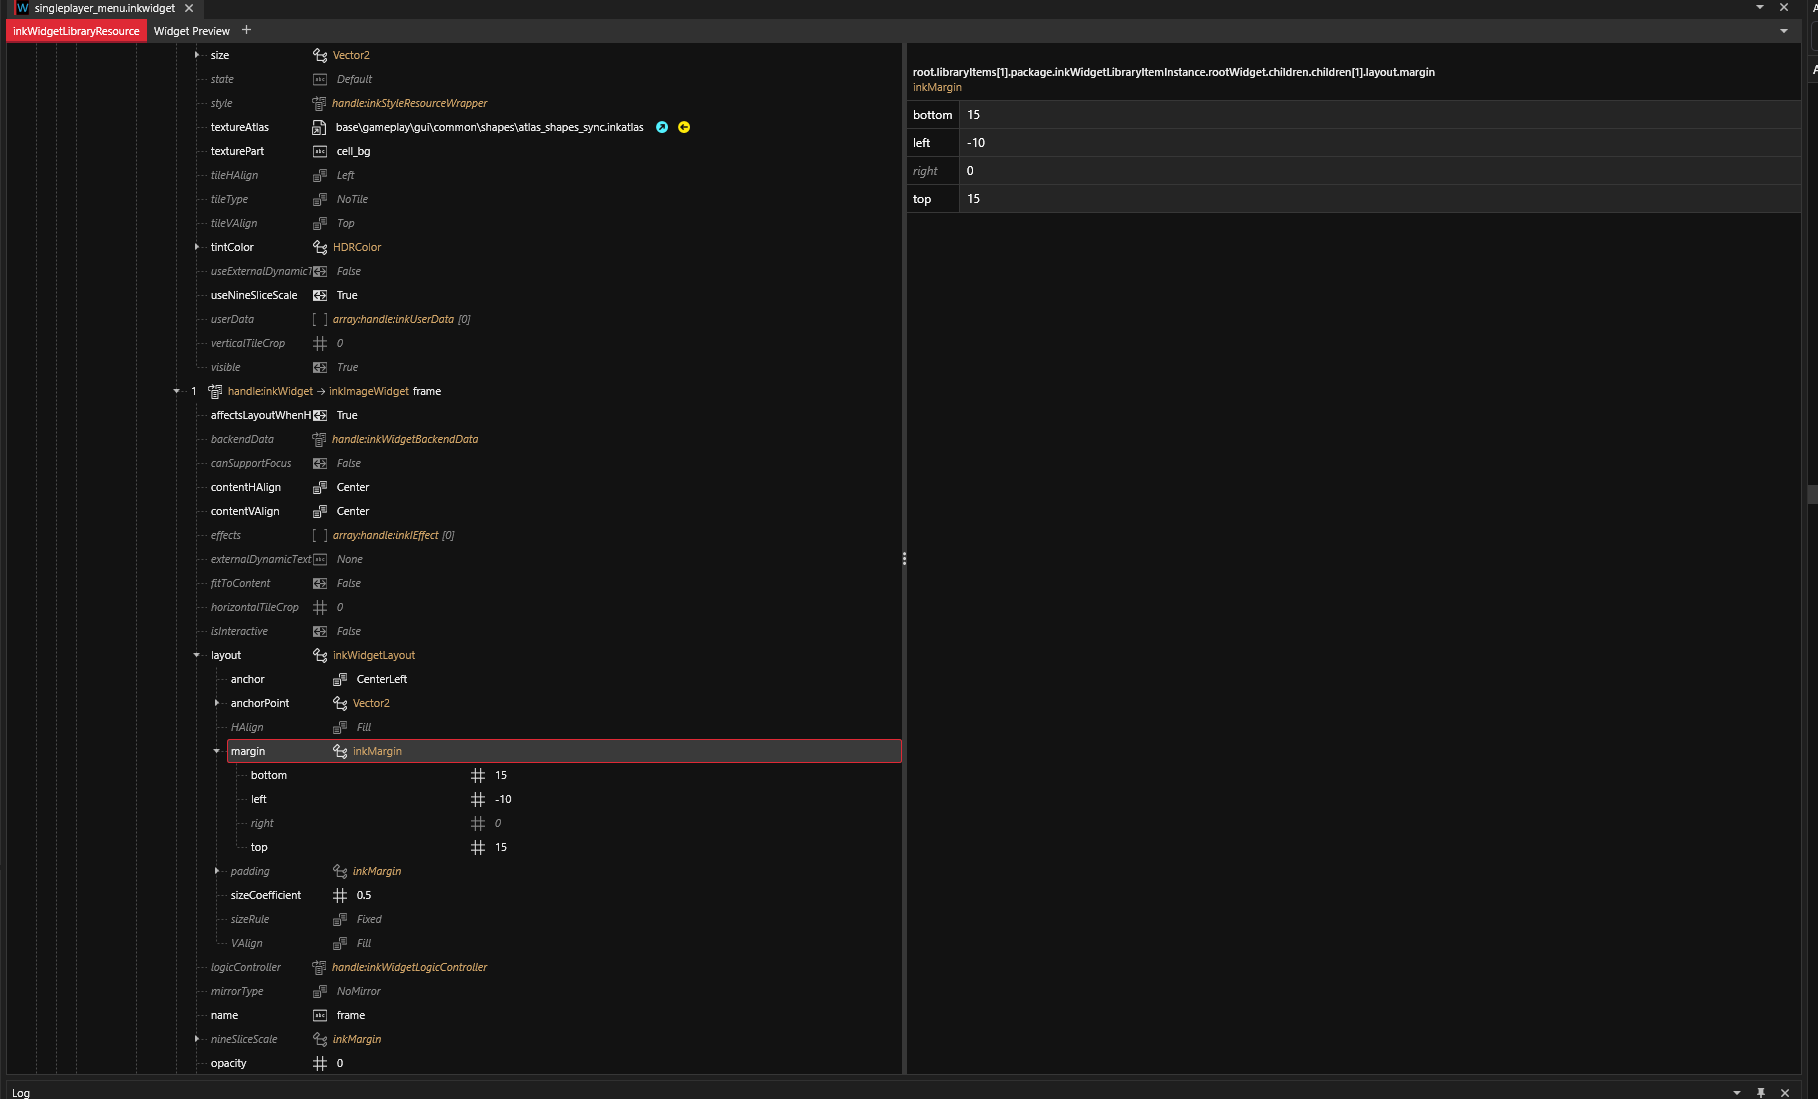Click the string icon beside texturePart
1818x1099 pixels.
(x=320, y=151)
